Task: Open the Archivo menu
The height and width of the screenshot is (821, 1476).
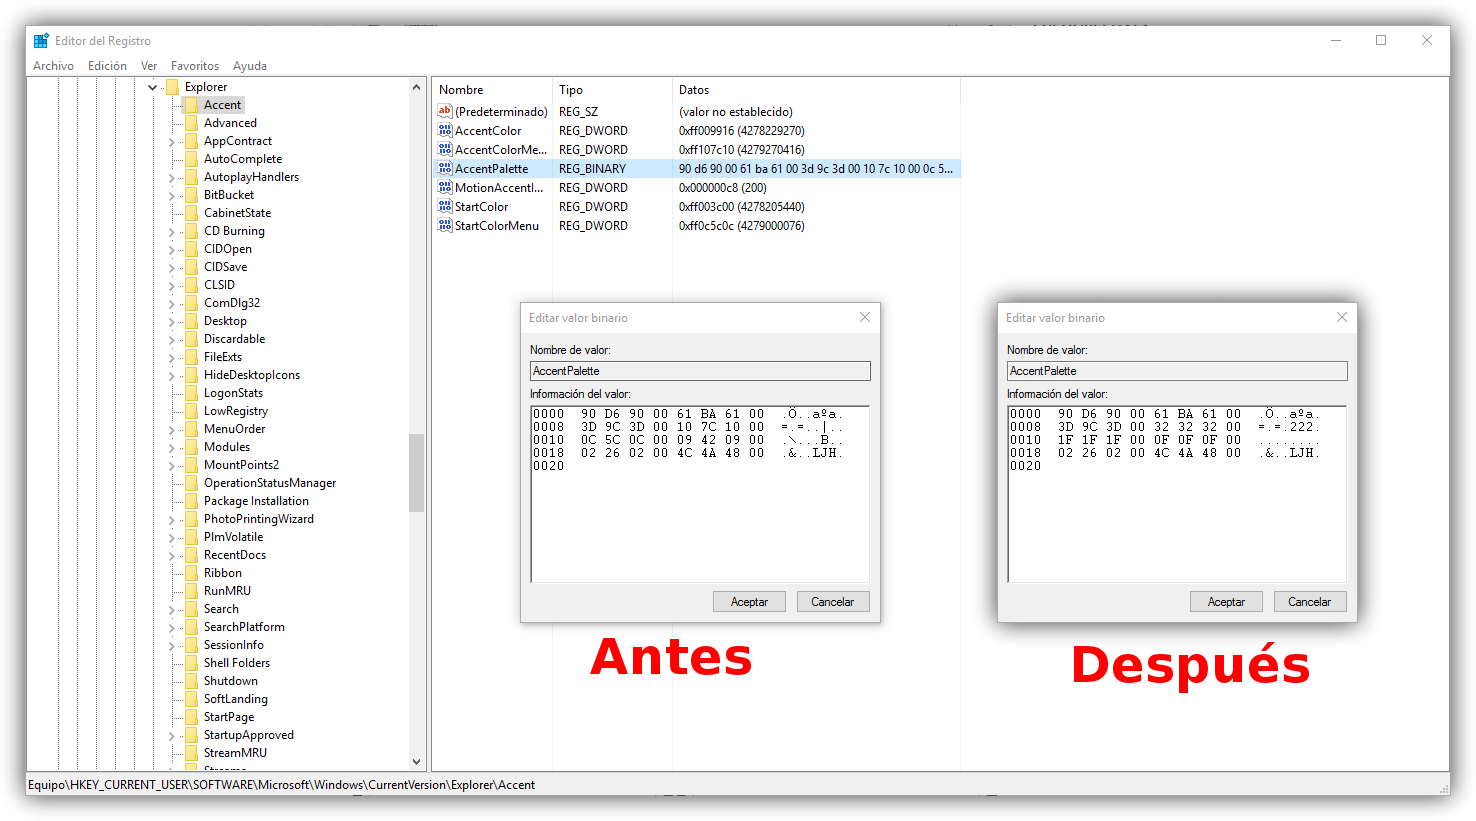Action: [53, 66]
